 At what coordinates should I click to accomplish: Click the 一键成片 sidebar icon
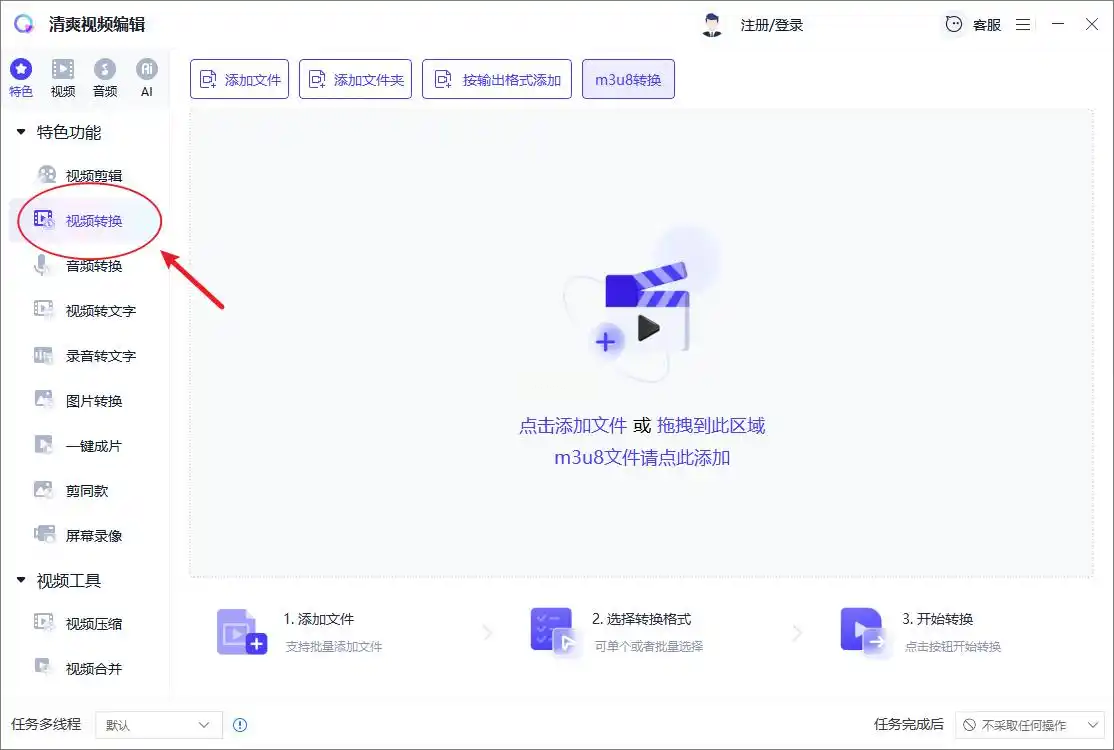[x=44, y=445]
